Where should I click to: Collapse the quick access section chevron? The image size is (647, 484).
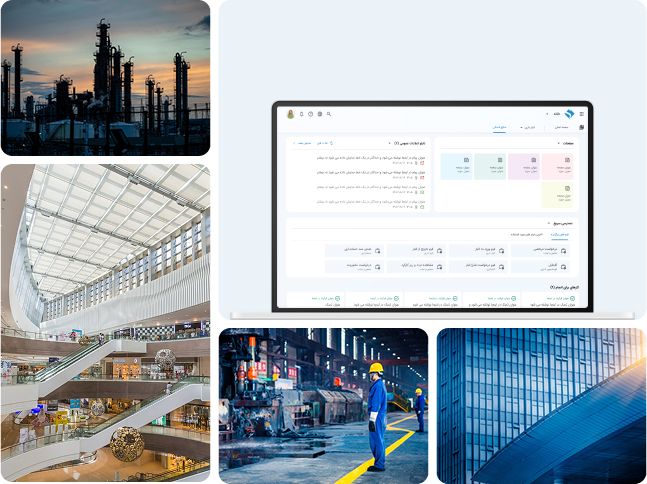click(x=548, y=223)
